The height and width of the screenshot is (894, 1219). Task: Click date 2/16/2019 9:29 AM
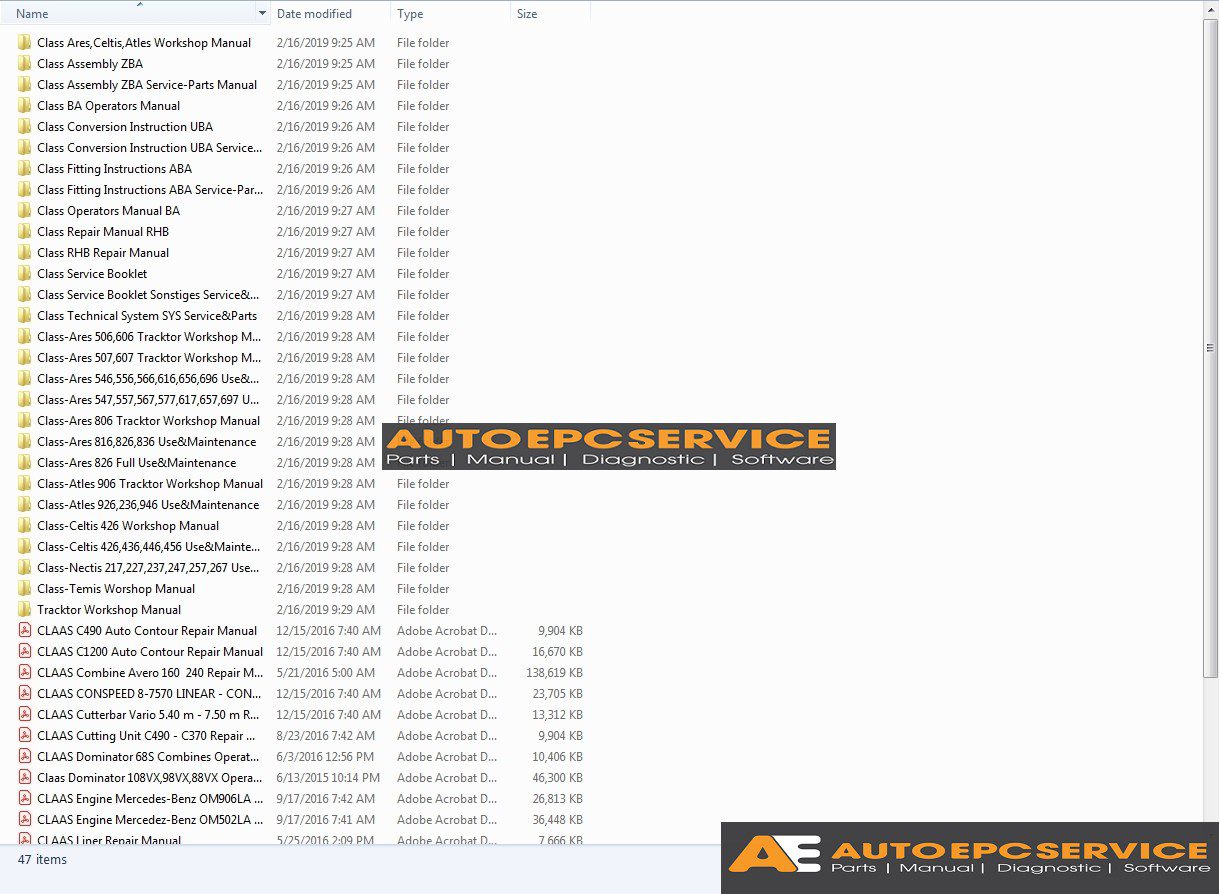[326, 610]
